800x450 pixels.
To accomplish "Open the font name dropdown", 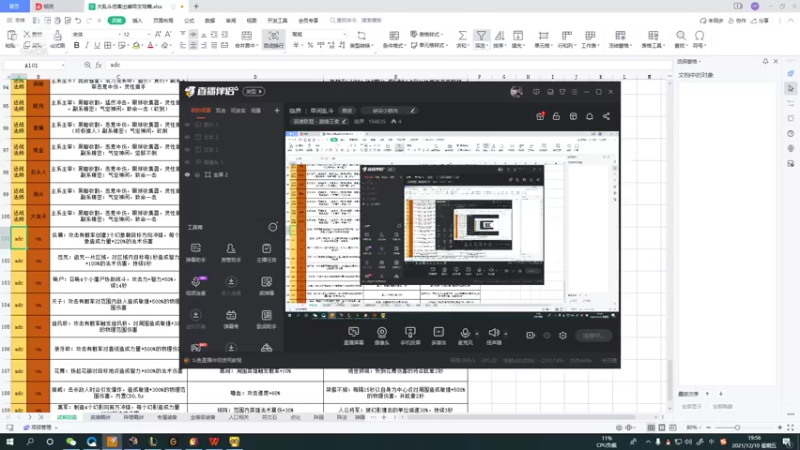I will [119, 34].
